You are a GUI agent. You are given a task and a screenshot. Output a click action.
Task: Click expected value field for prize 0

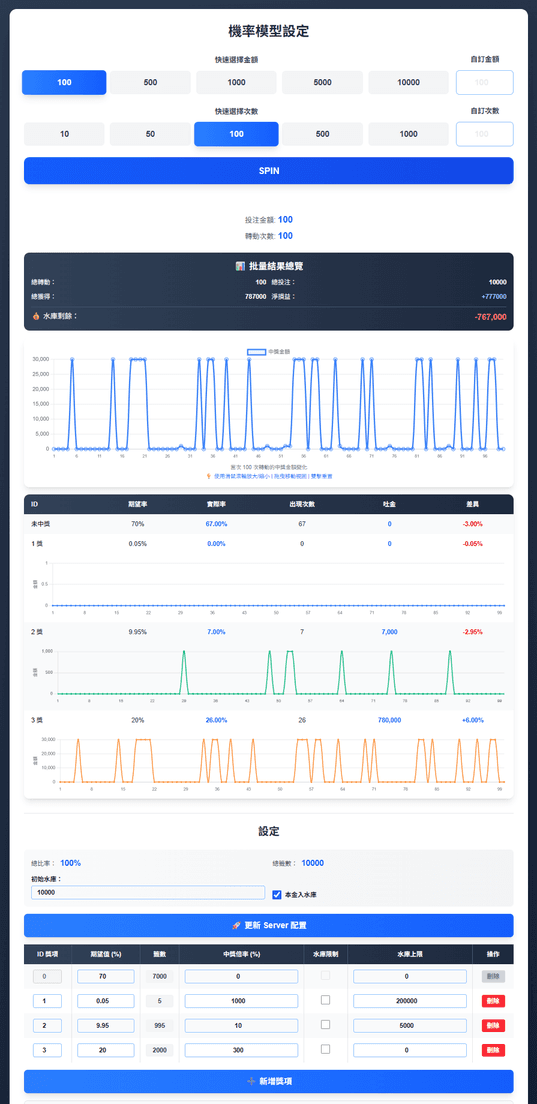[106, 977]
